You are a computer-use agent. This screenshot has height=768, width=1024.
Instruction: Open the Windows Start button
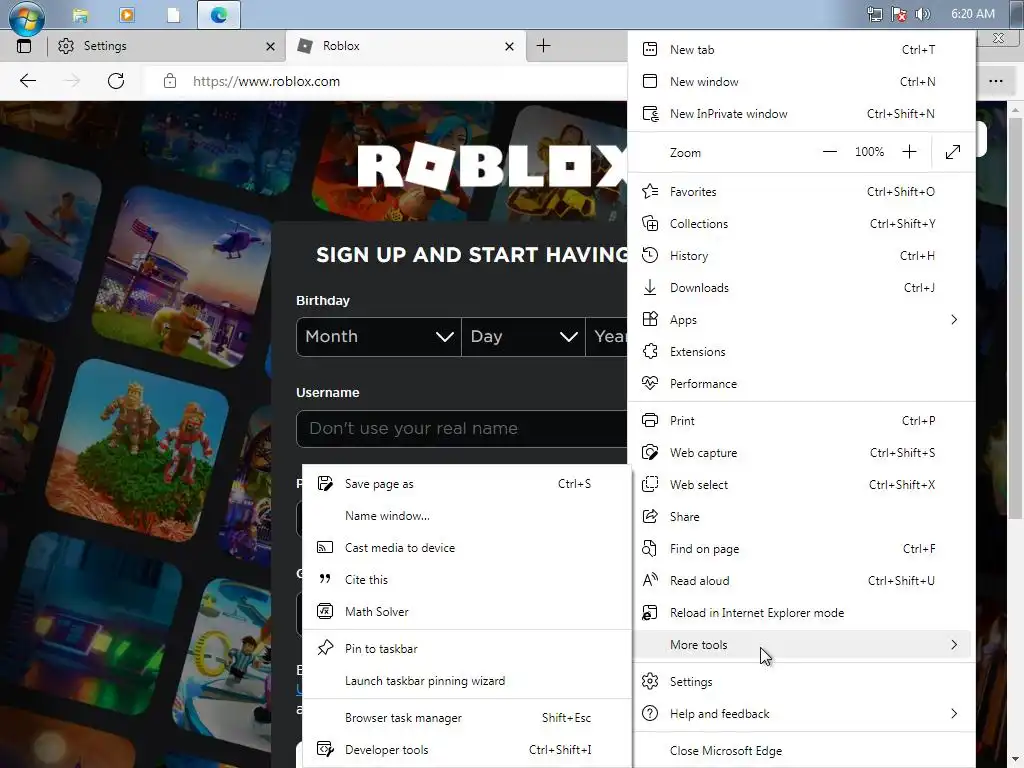pos(27,18)
